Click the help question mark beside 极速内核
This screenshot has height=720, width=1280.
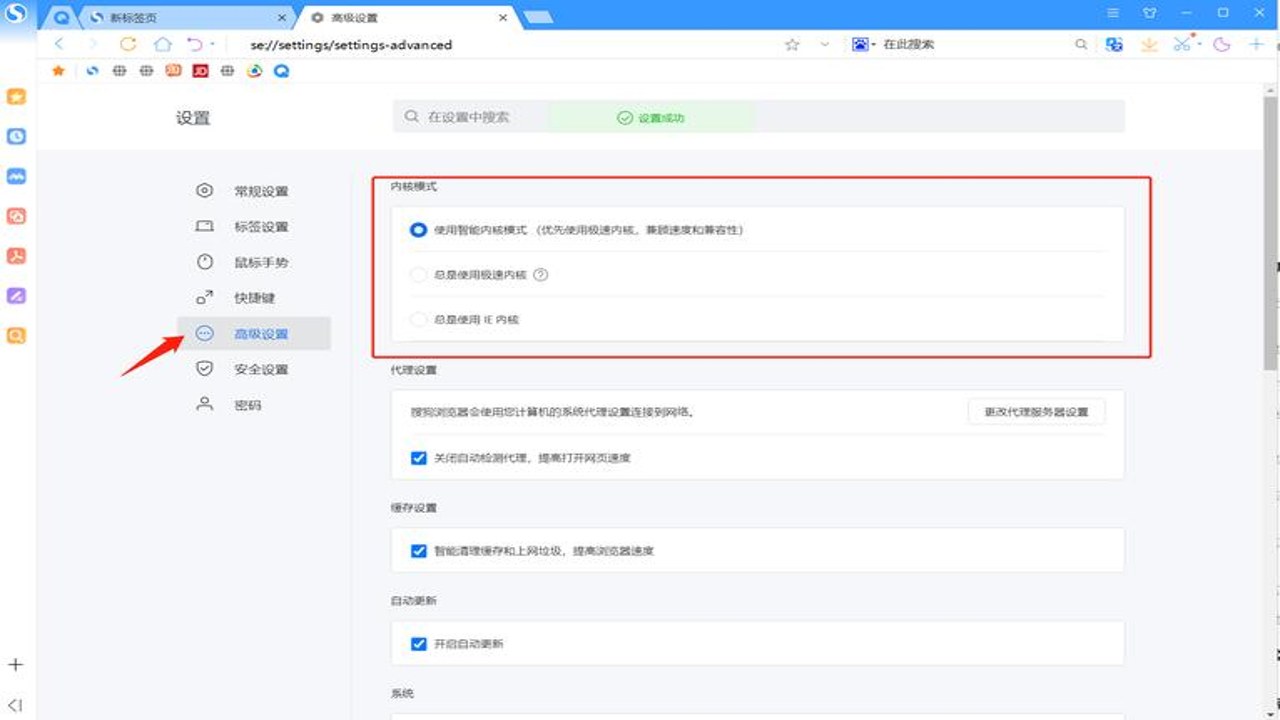[x=541, y=274]
